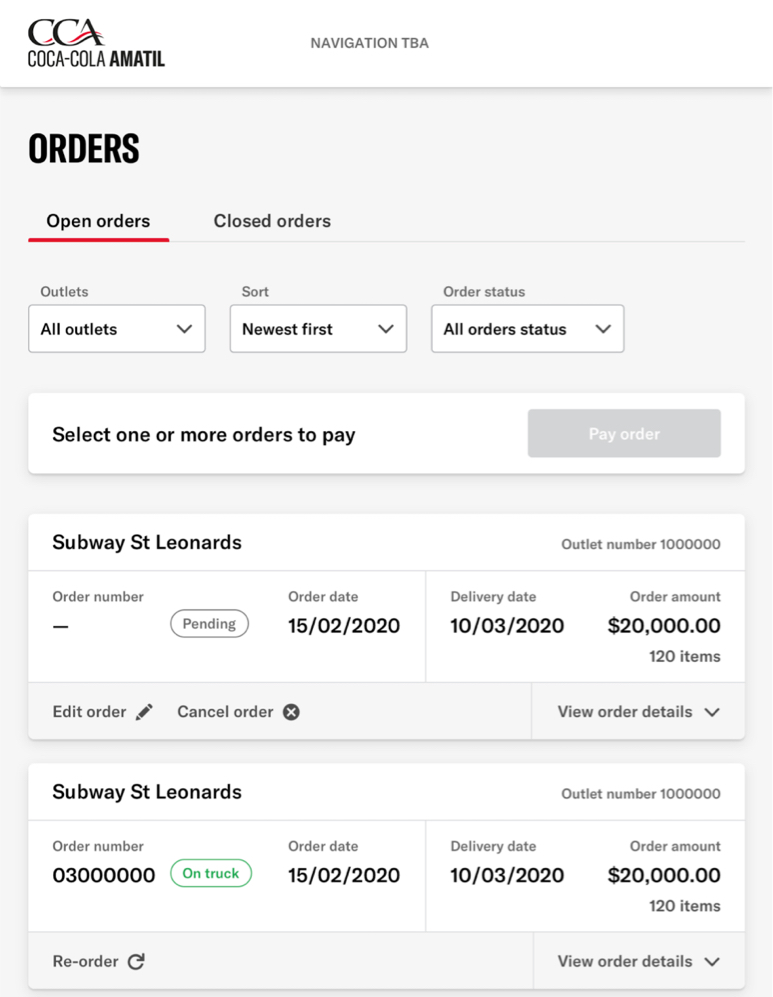Open the All orders status dropdown
Viewport: 773px width, 997px height.
[x=527, y=329]
